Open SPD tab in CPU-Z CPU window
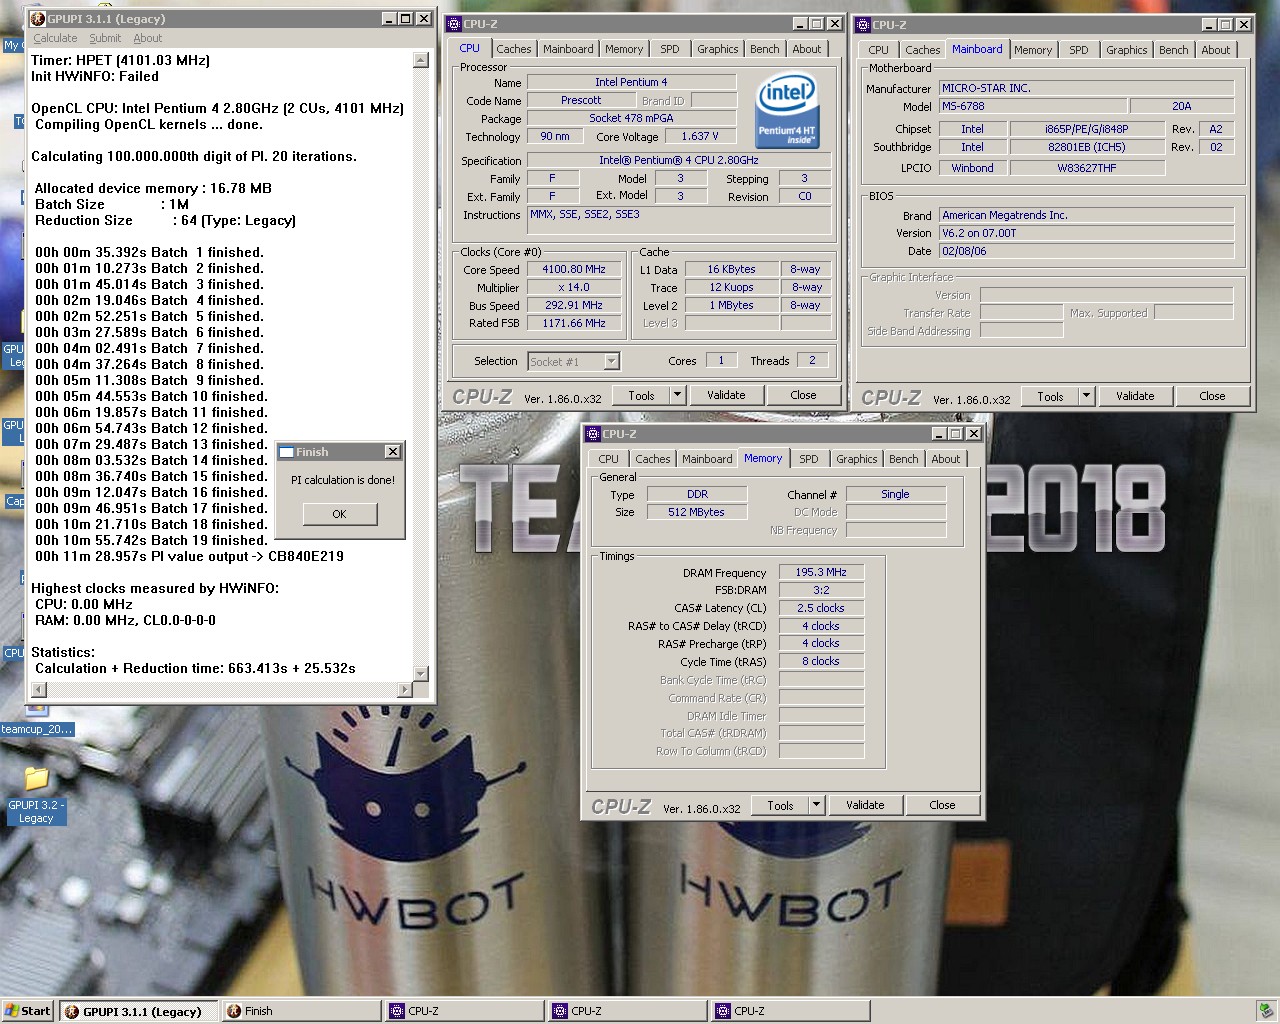The height and width of the screenshot is (1024, 1280). point(670,49)
